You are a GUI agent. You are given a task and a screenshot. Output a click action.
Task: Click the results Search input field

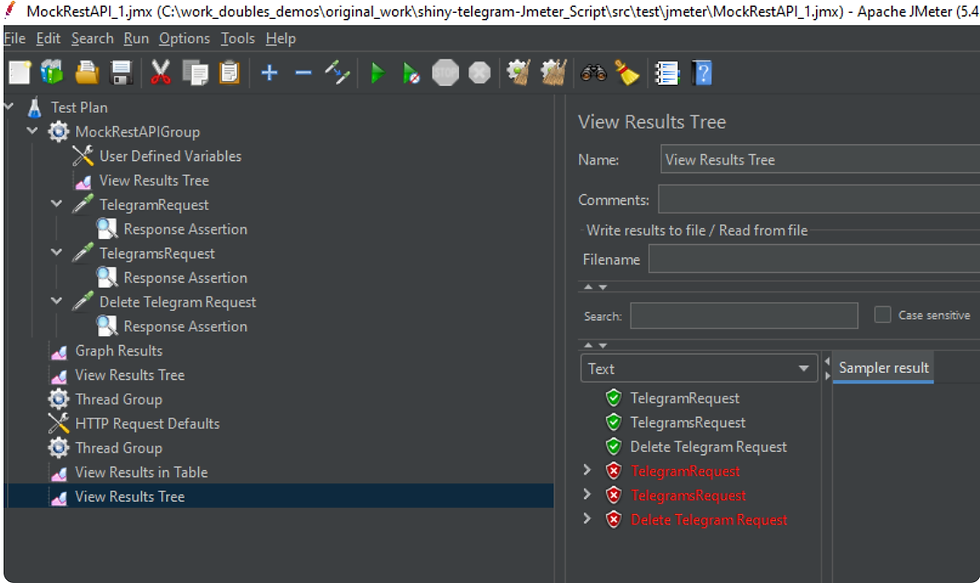744,316
